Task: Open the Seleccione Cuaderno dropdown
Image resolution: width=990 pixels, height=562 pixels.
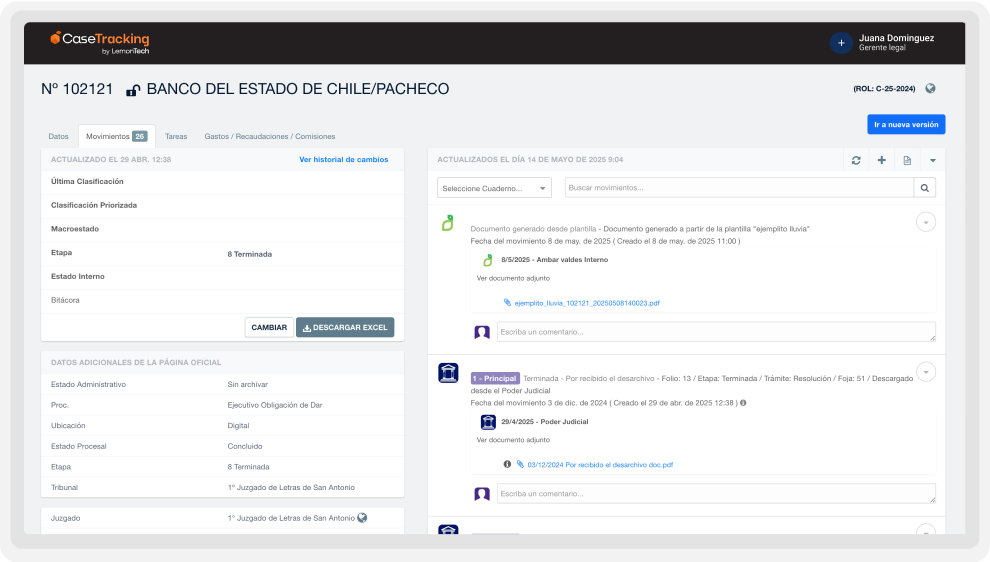Action: [x=494, y=188]
